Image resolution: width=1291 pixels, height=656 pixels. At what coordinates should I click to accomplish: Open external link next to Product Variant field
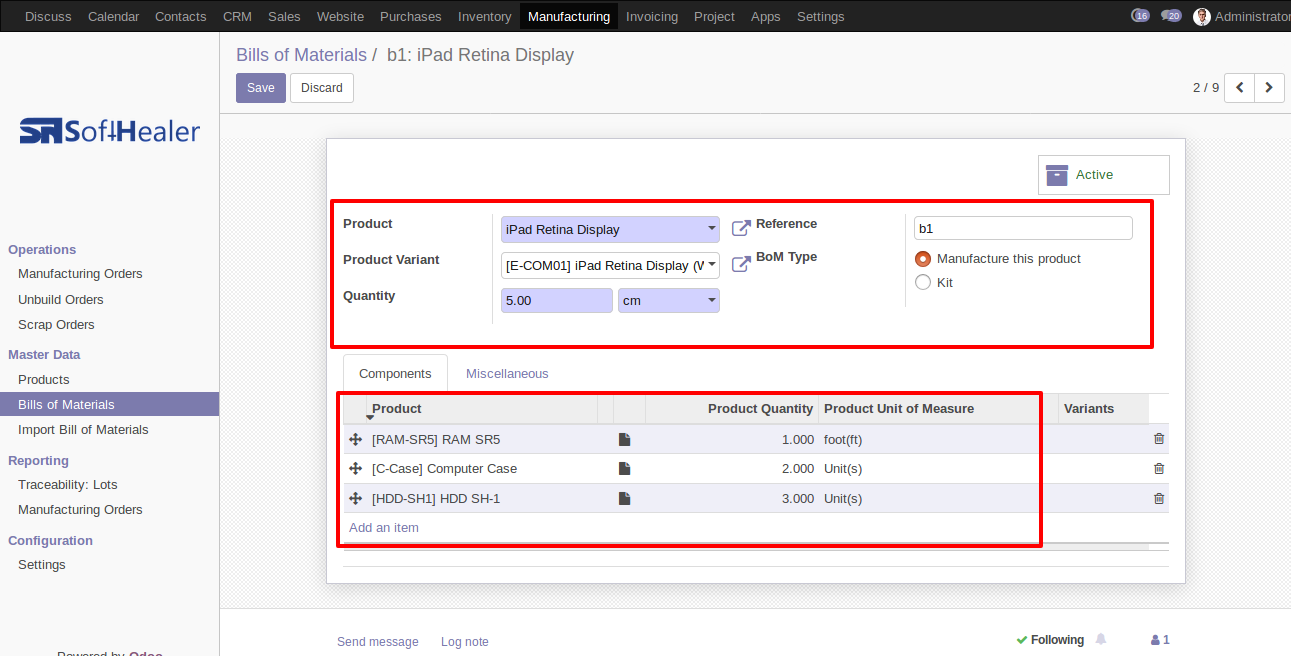(741, 265)
